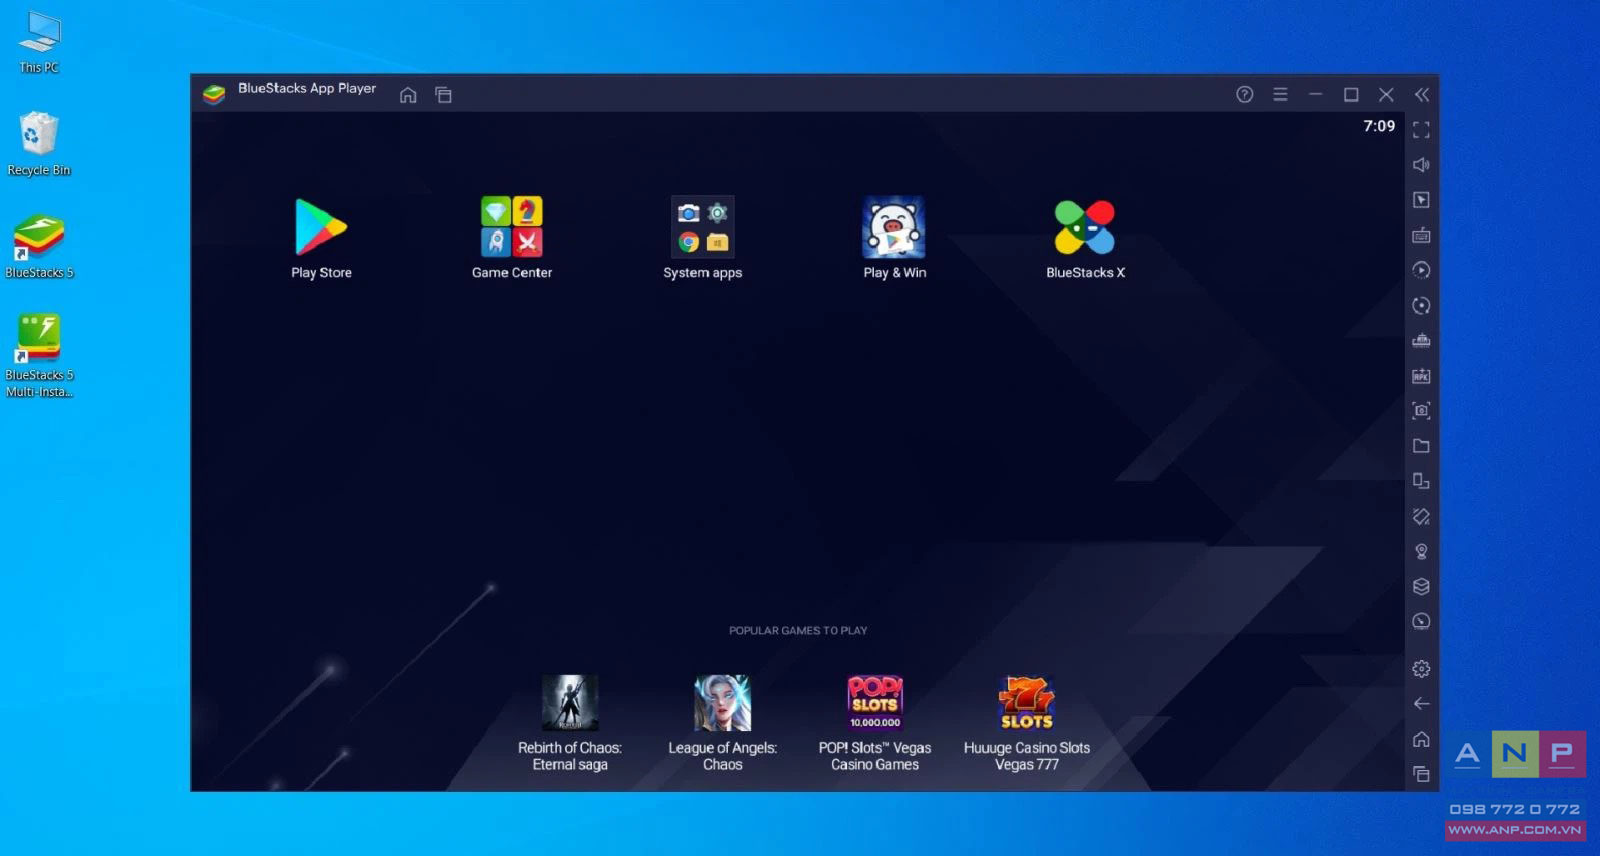Open the Play & Win app

click(894, 227)
